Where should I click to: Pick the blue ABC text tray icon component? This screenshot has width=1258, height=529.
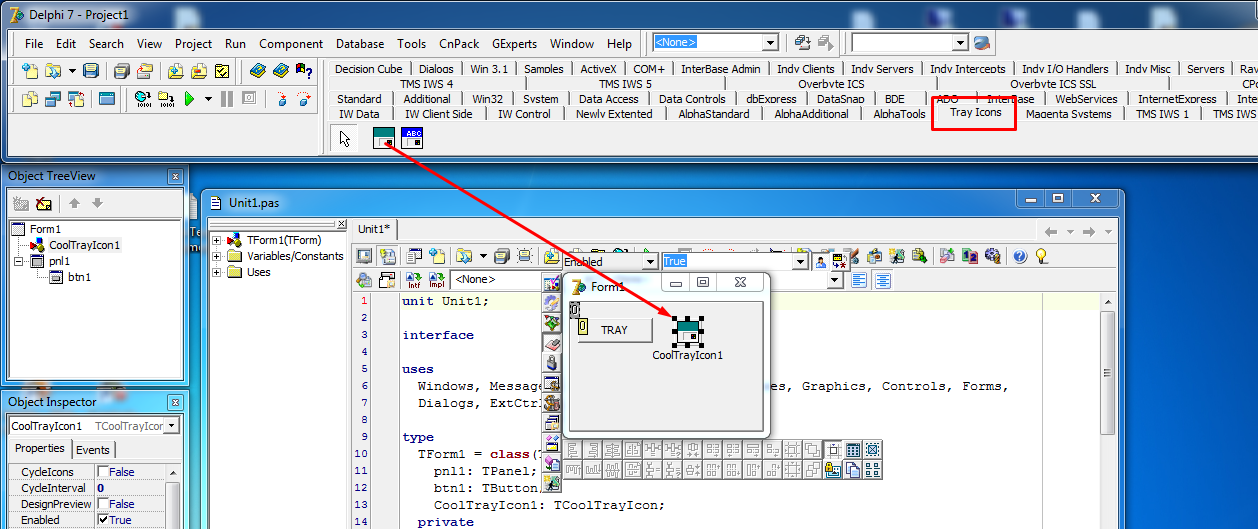pos(412,139)
